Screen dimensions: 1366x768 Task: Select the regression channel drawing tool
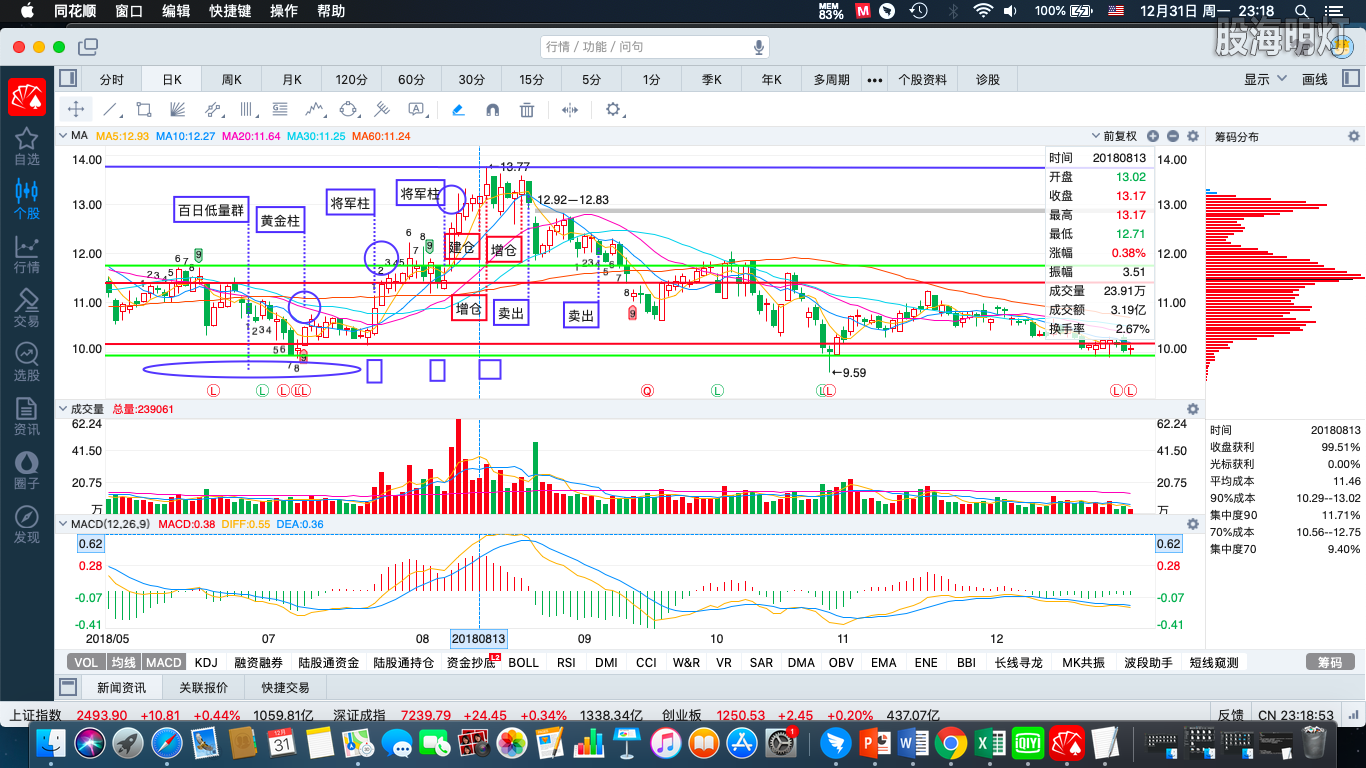tap(213, 110)
